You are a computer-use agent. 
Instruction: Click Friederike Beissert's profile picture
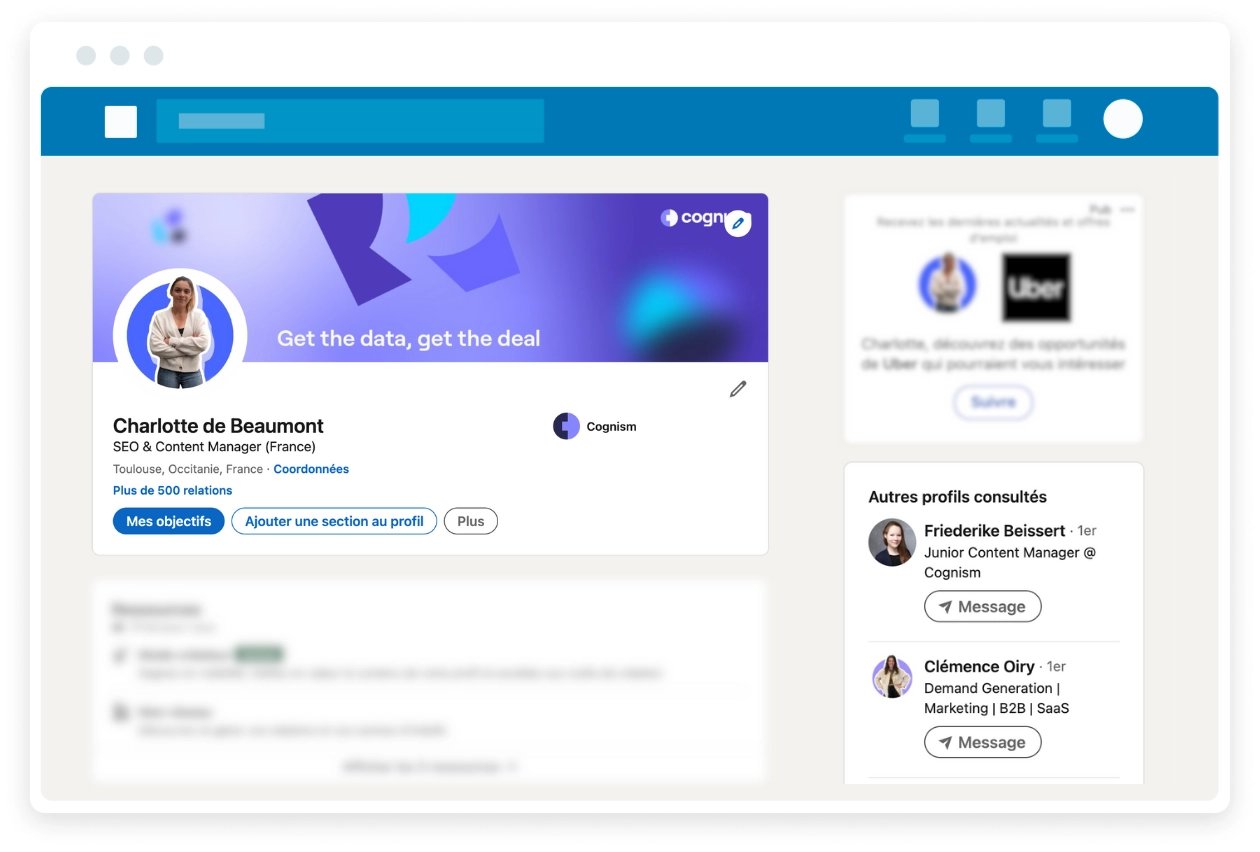point(892,542)
